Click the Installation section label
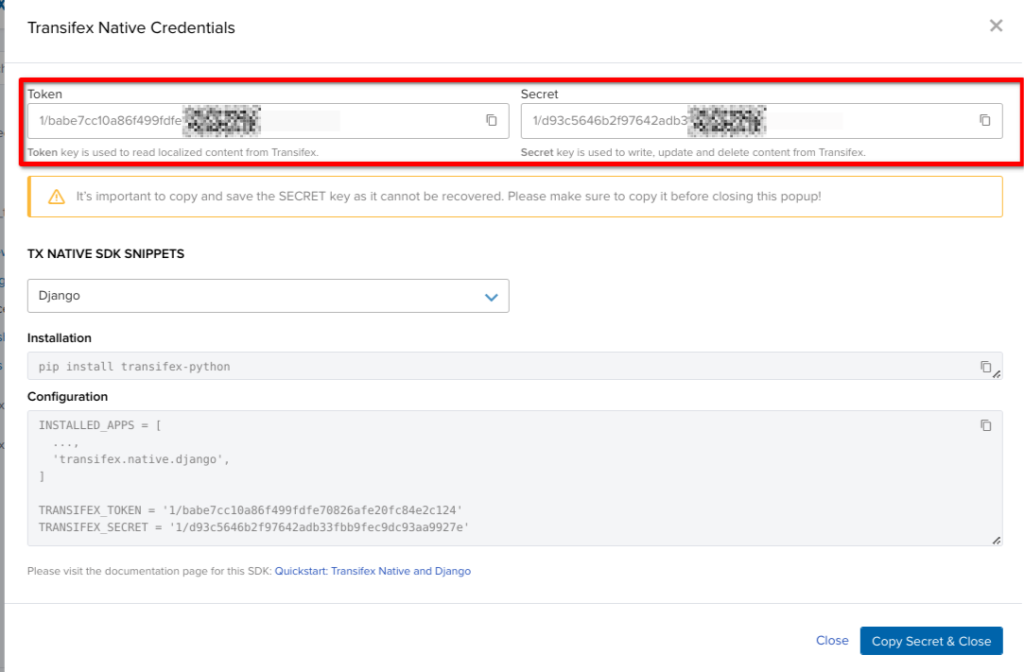This screenshot has height=672, width=1024. coord(59,338)
